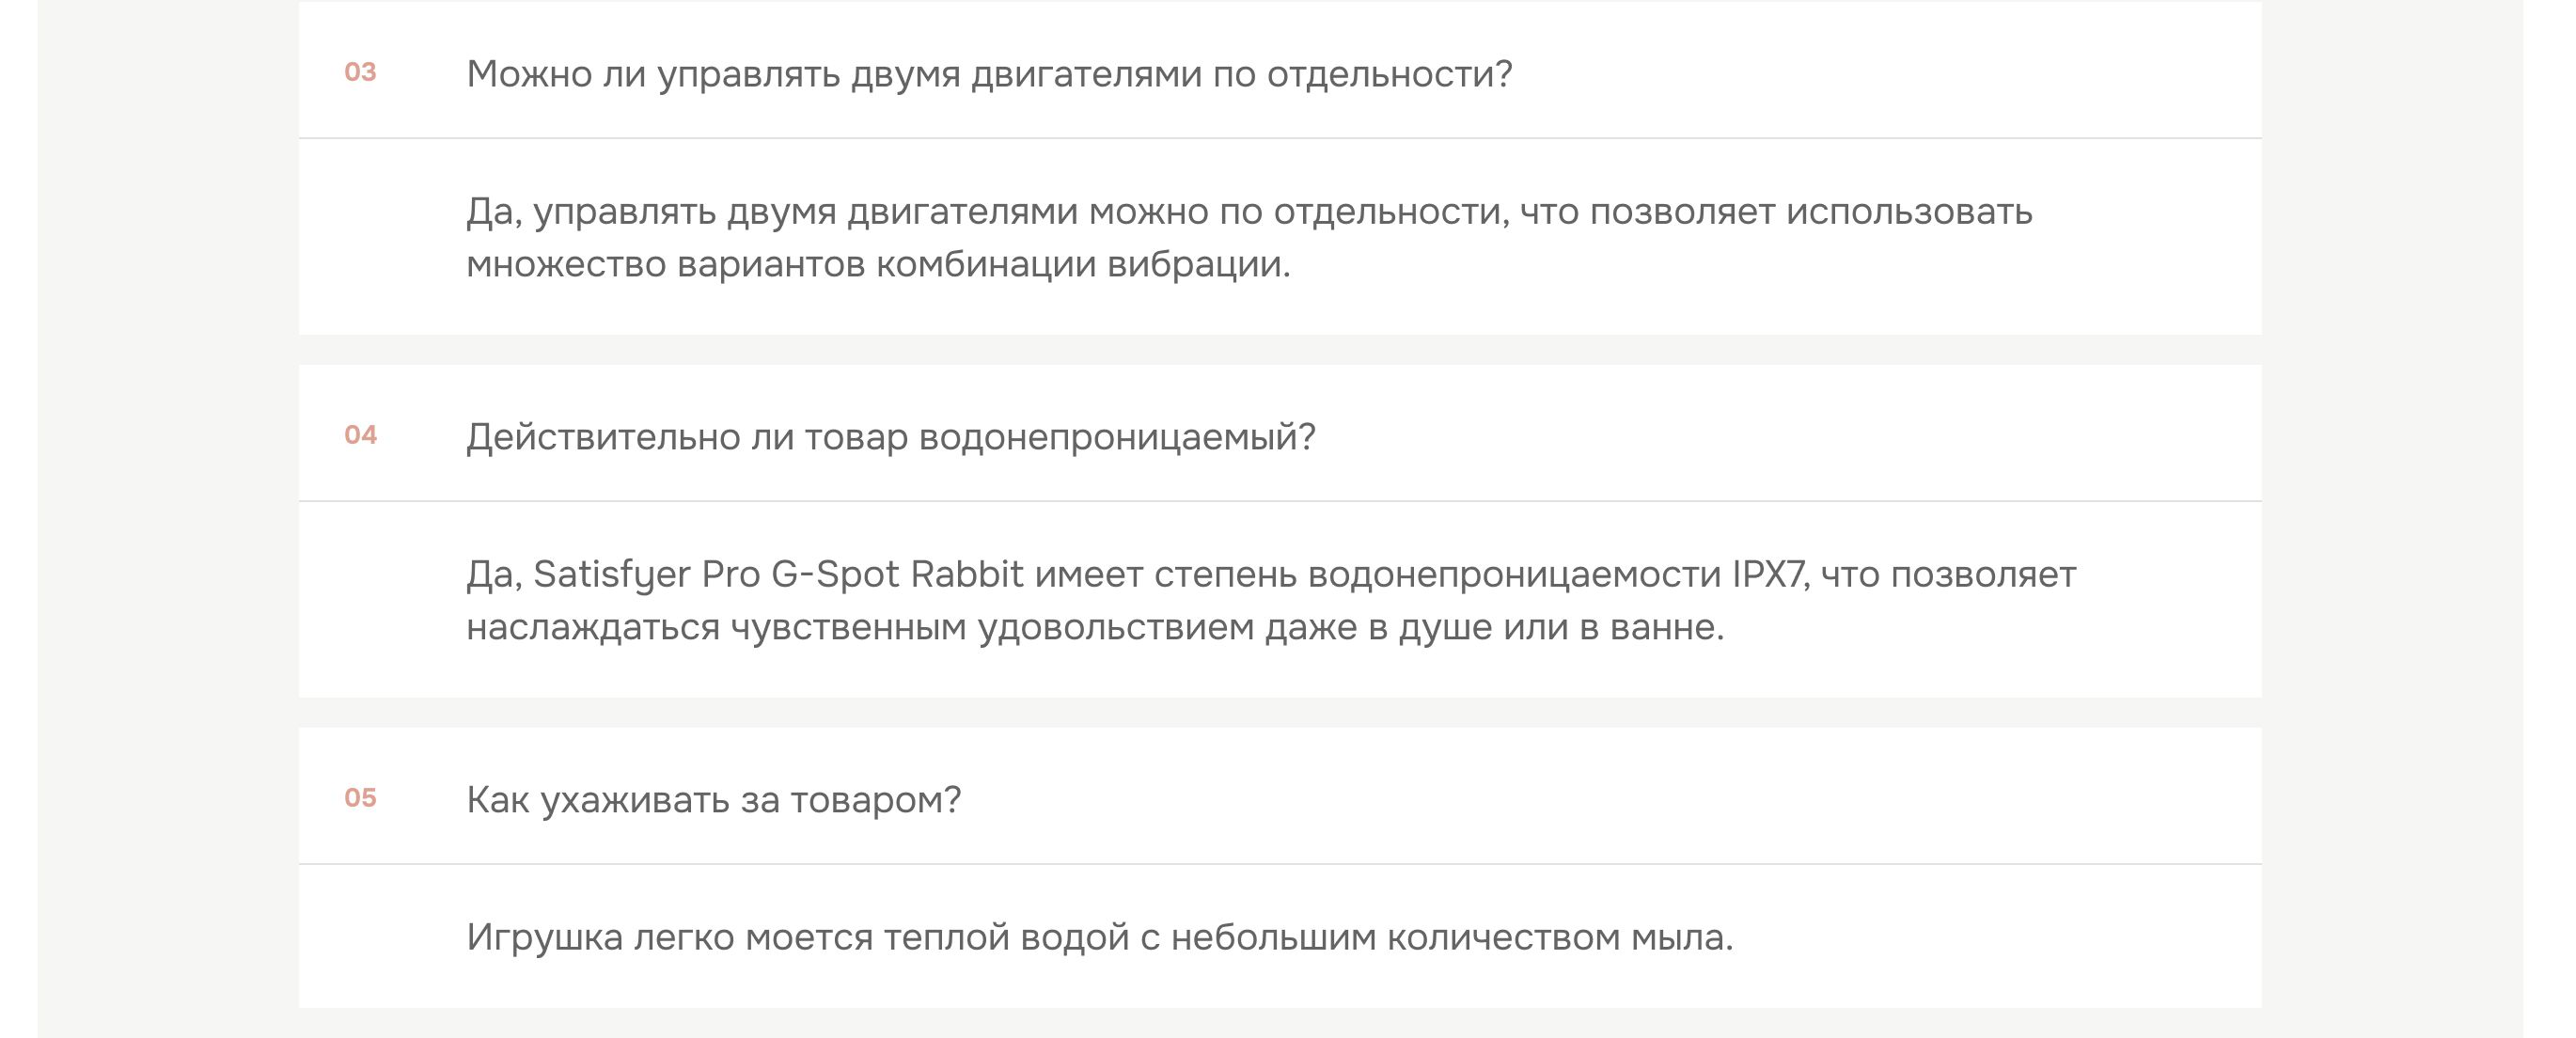
Task: Click the number label 05
Action: click(360, 798)
